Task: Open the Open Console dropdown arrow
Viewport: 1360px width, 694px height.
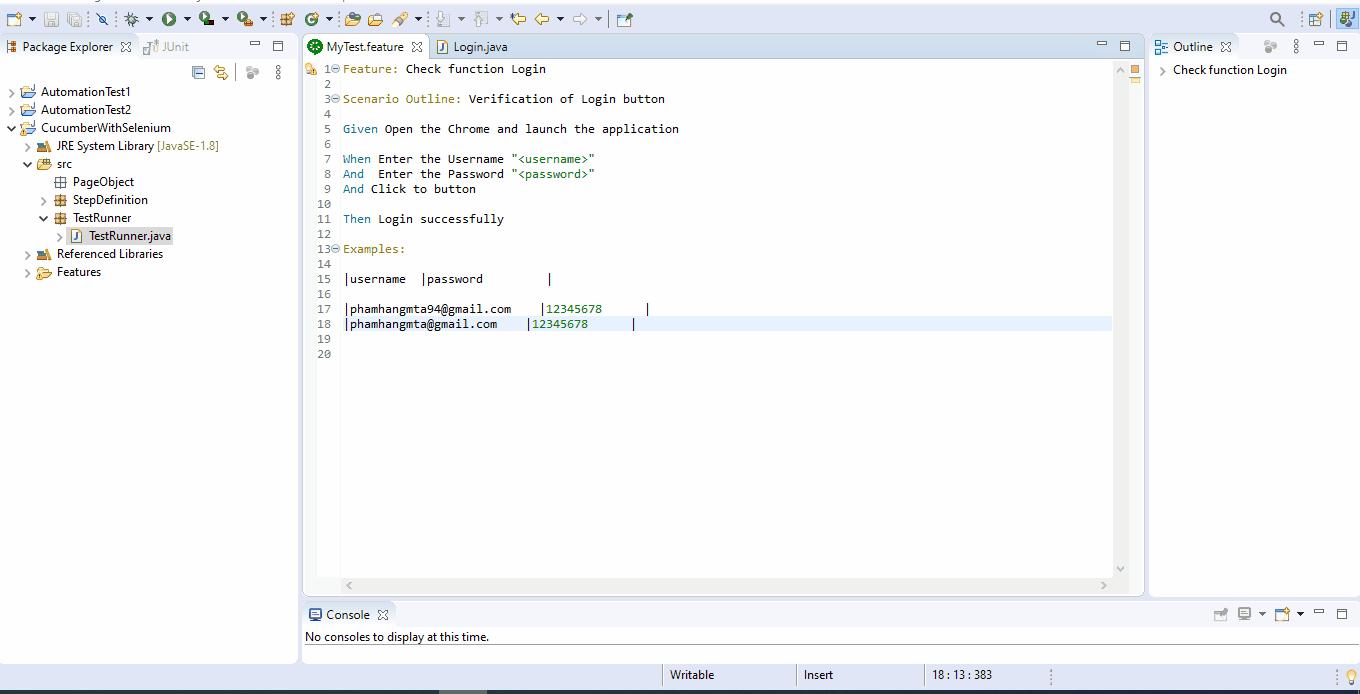Action: [1300, 614]
